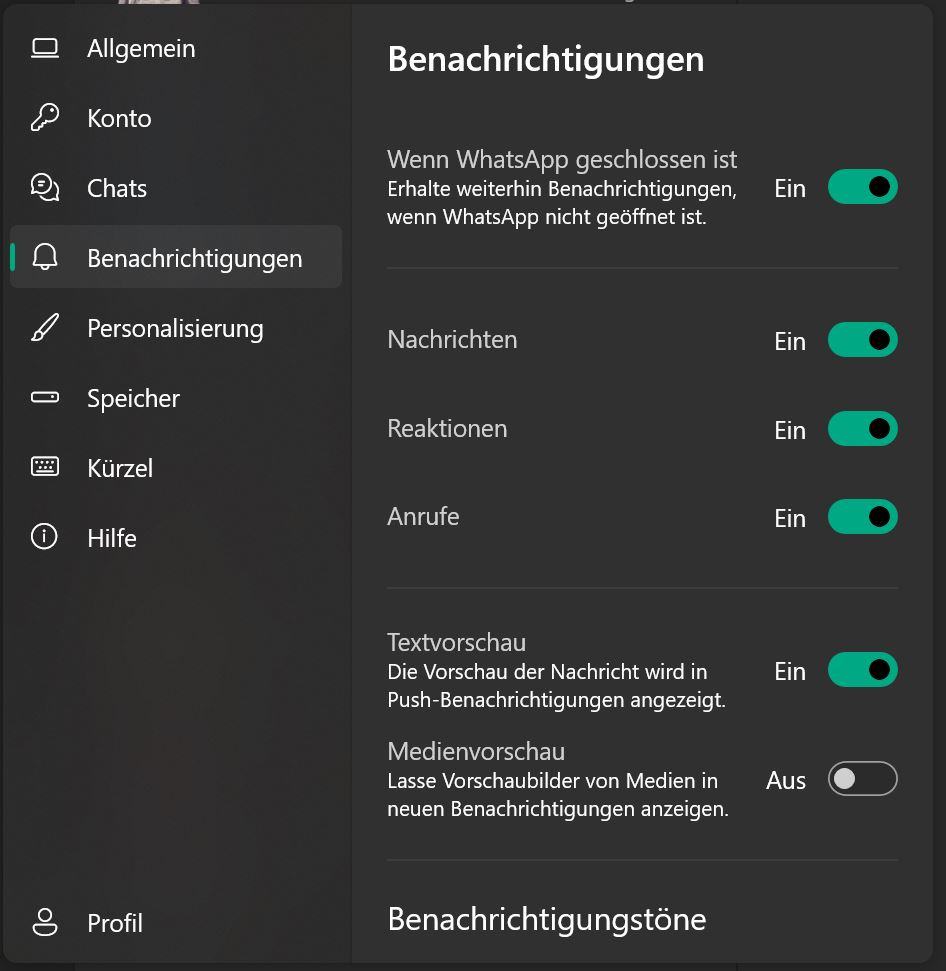This screenshot has height=971, width=946.
Task: Enable the Medienvorschau toggle
Action: pyautogui.click(x=862, y=779)
